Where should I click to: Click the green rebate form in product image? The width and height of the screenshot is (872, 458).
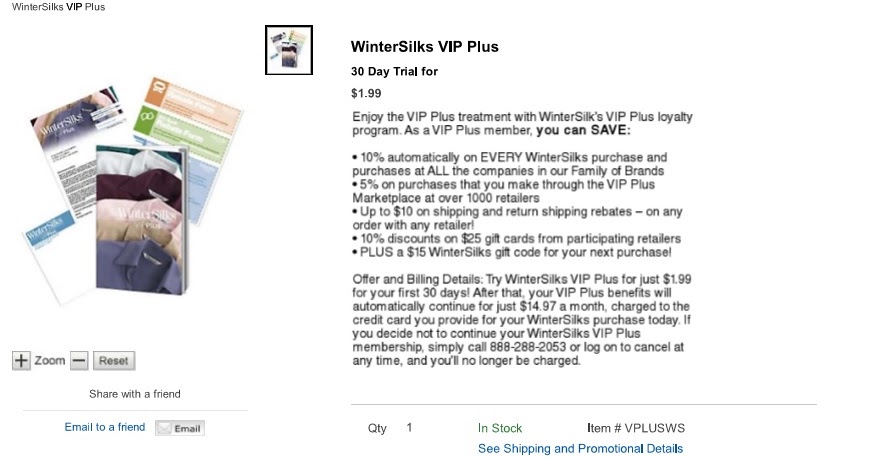coord(179,133)
